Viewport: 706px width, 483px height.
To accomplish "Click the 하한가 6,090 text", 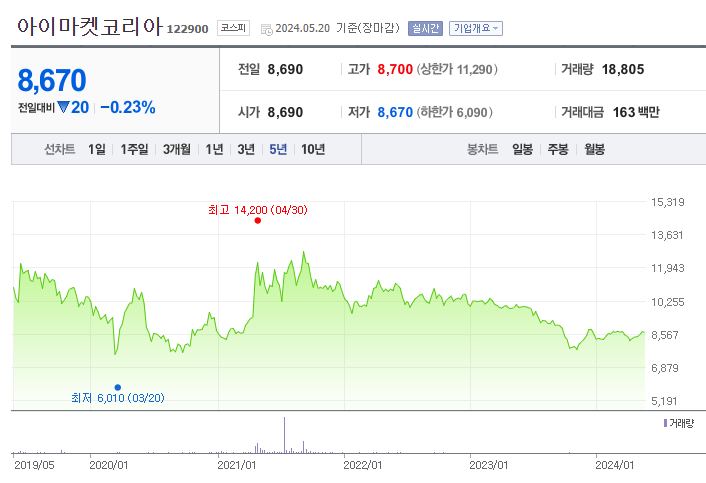I will click(x=455, y=112).
